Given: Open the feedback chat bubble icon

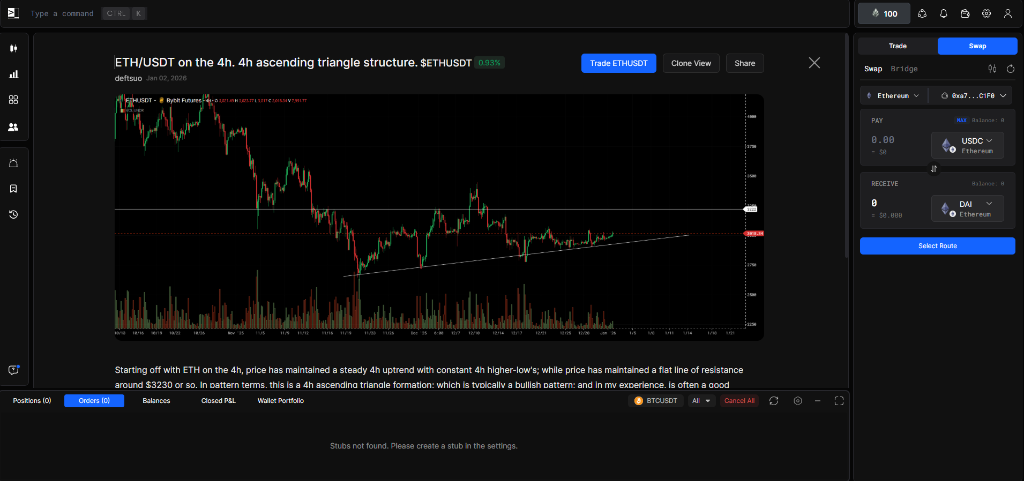Looking at the screenshot, I should point(13,370).
